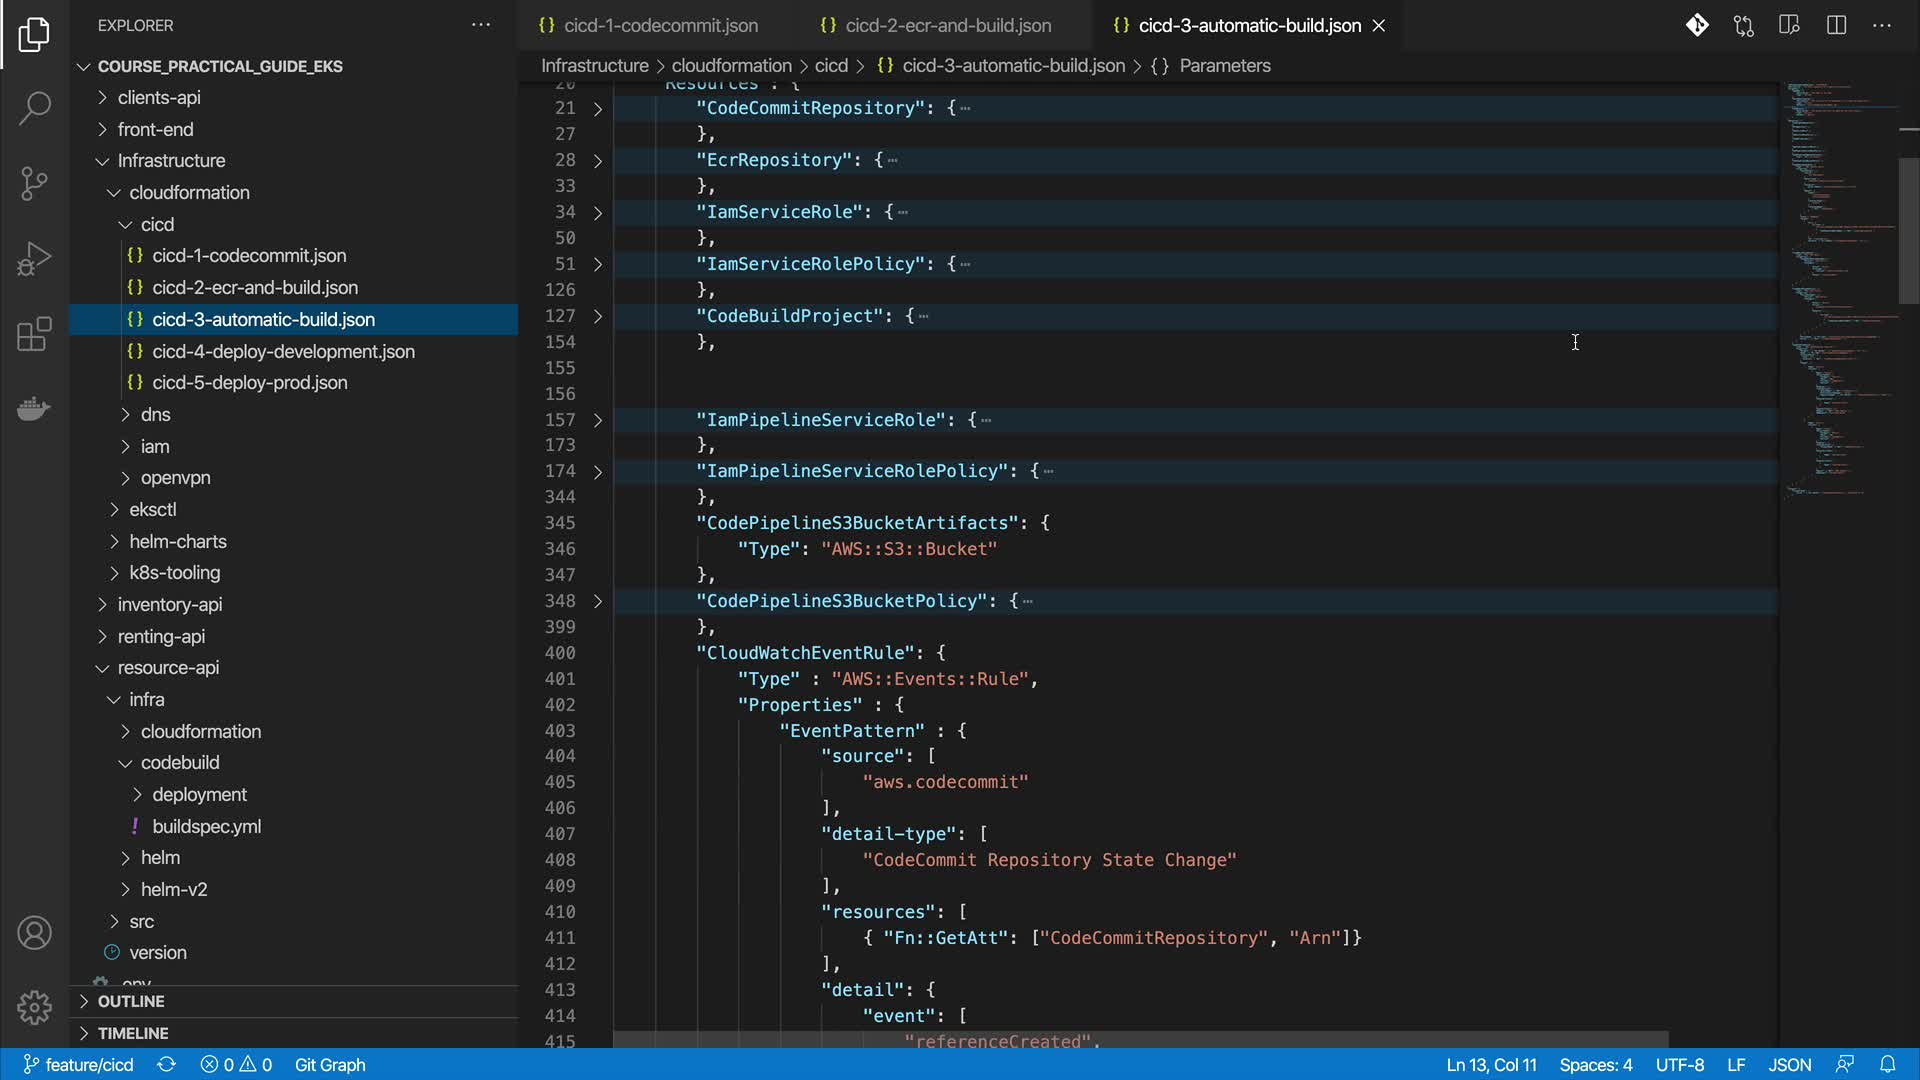Open the Search view in activity bar
Viewport: 1920px width, 1080px height.
pyautogui.click(x=34, y=108)
